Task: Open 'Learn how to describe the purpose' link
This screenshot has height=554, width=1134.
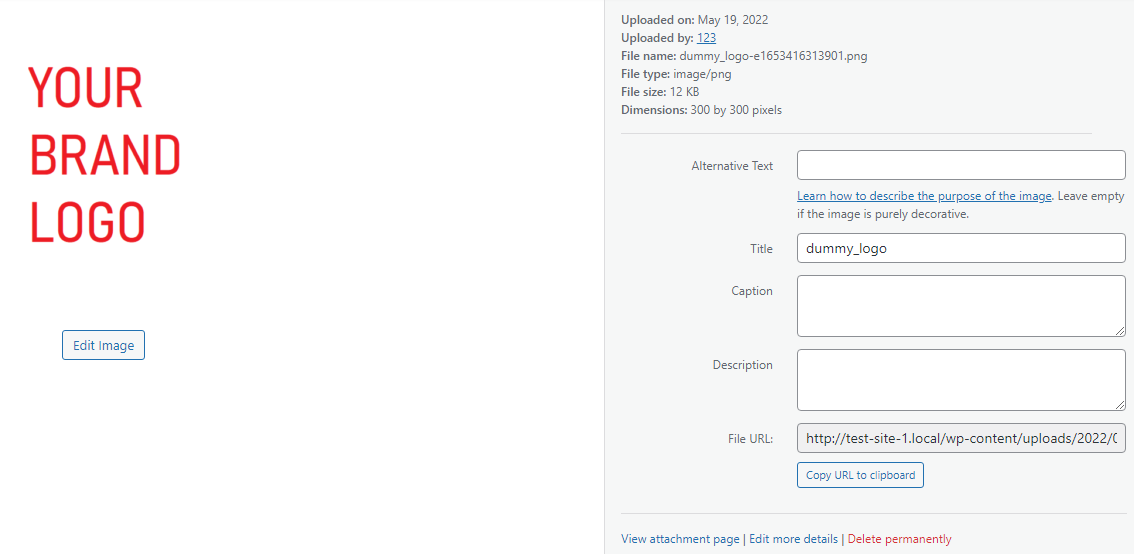Action: tap(924, 196)
